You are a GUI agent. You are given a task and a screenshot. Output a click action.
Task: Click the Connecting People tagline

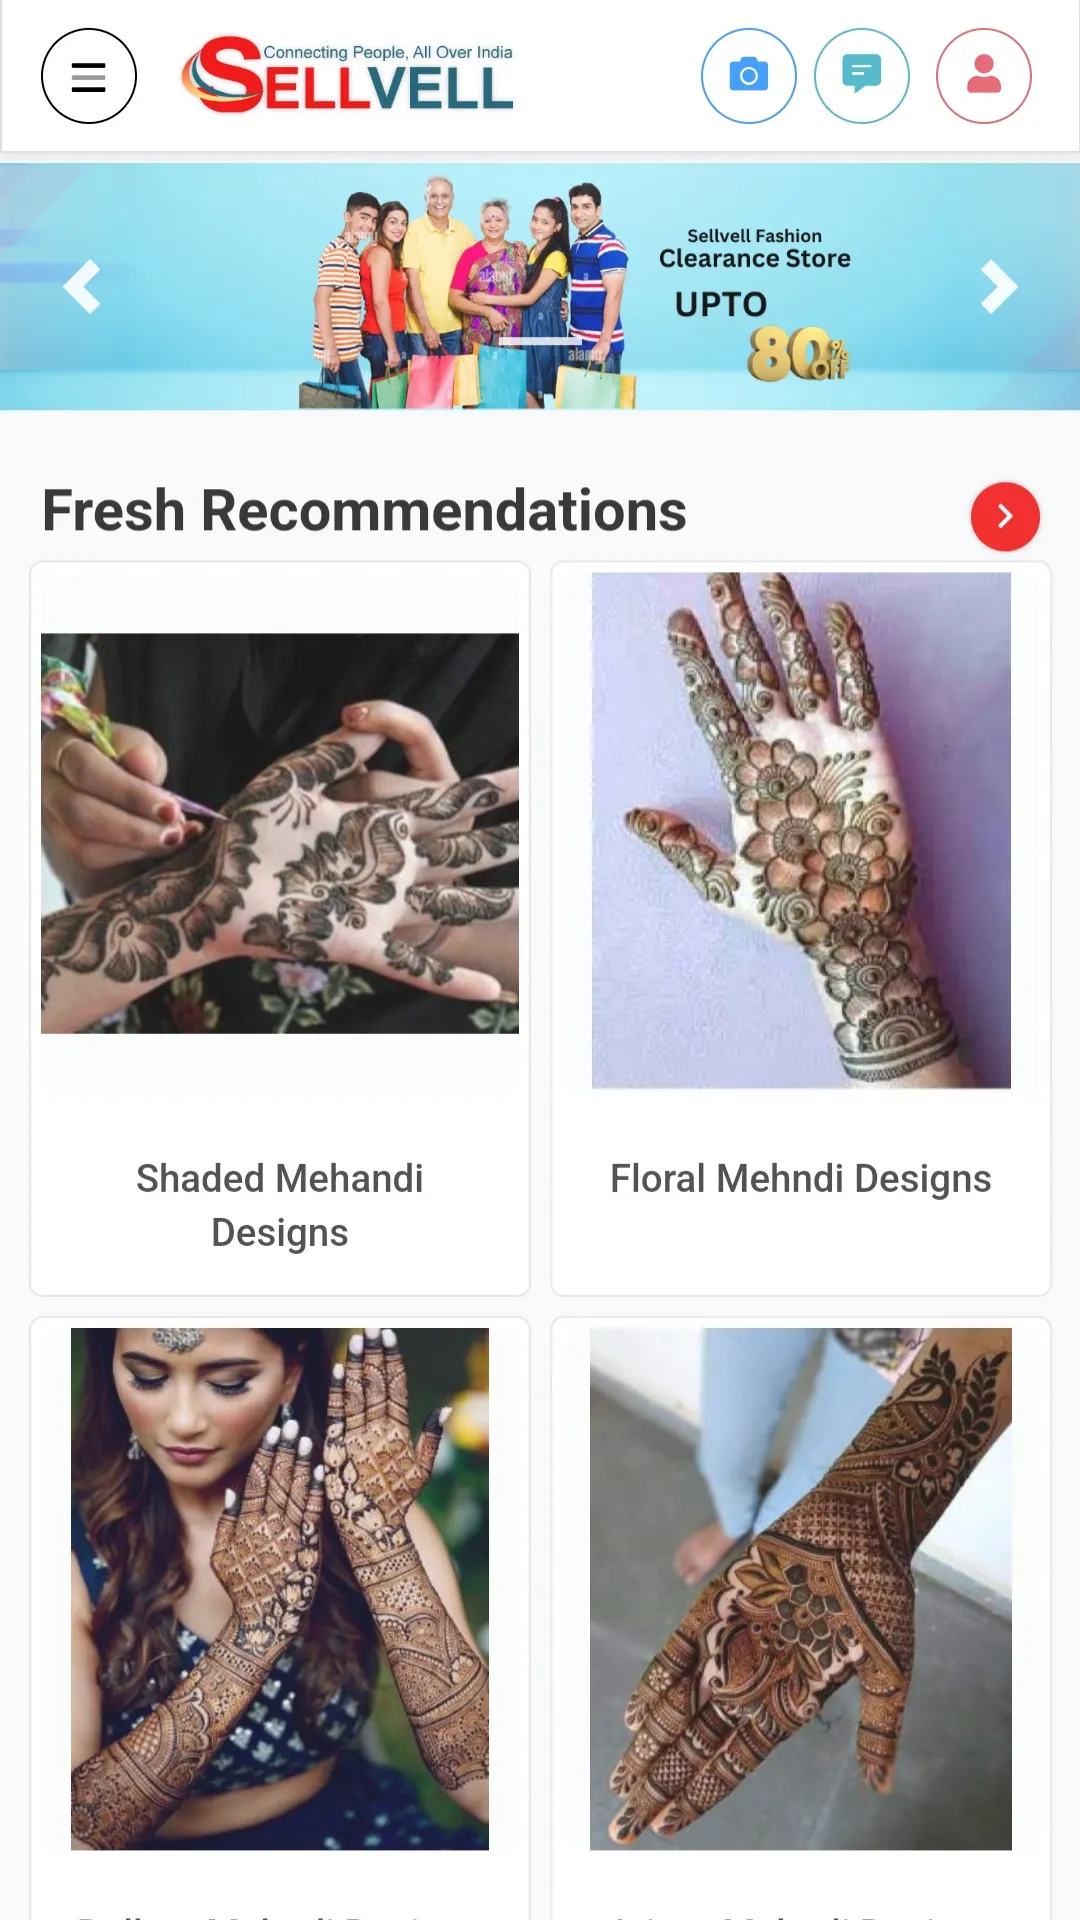pyautogui.click(x=388, y=52)
